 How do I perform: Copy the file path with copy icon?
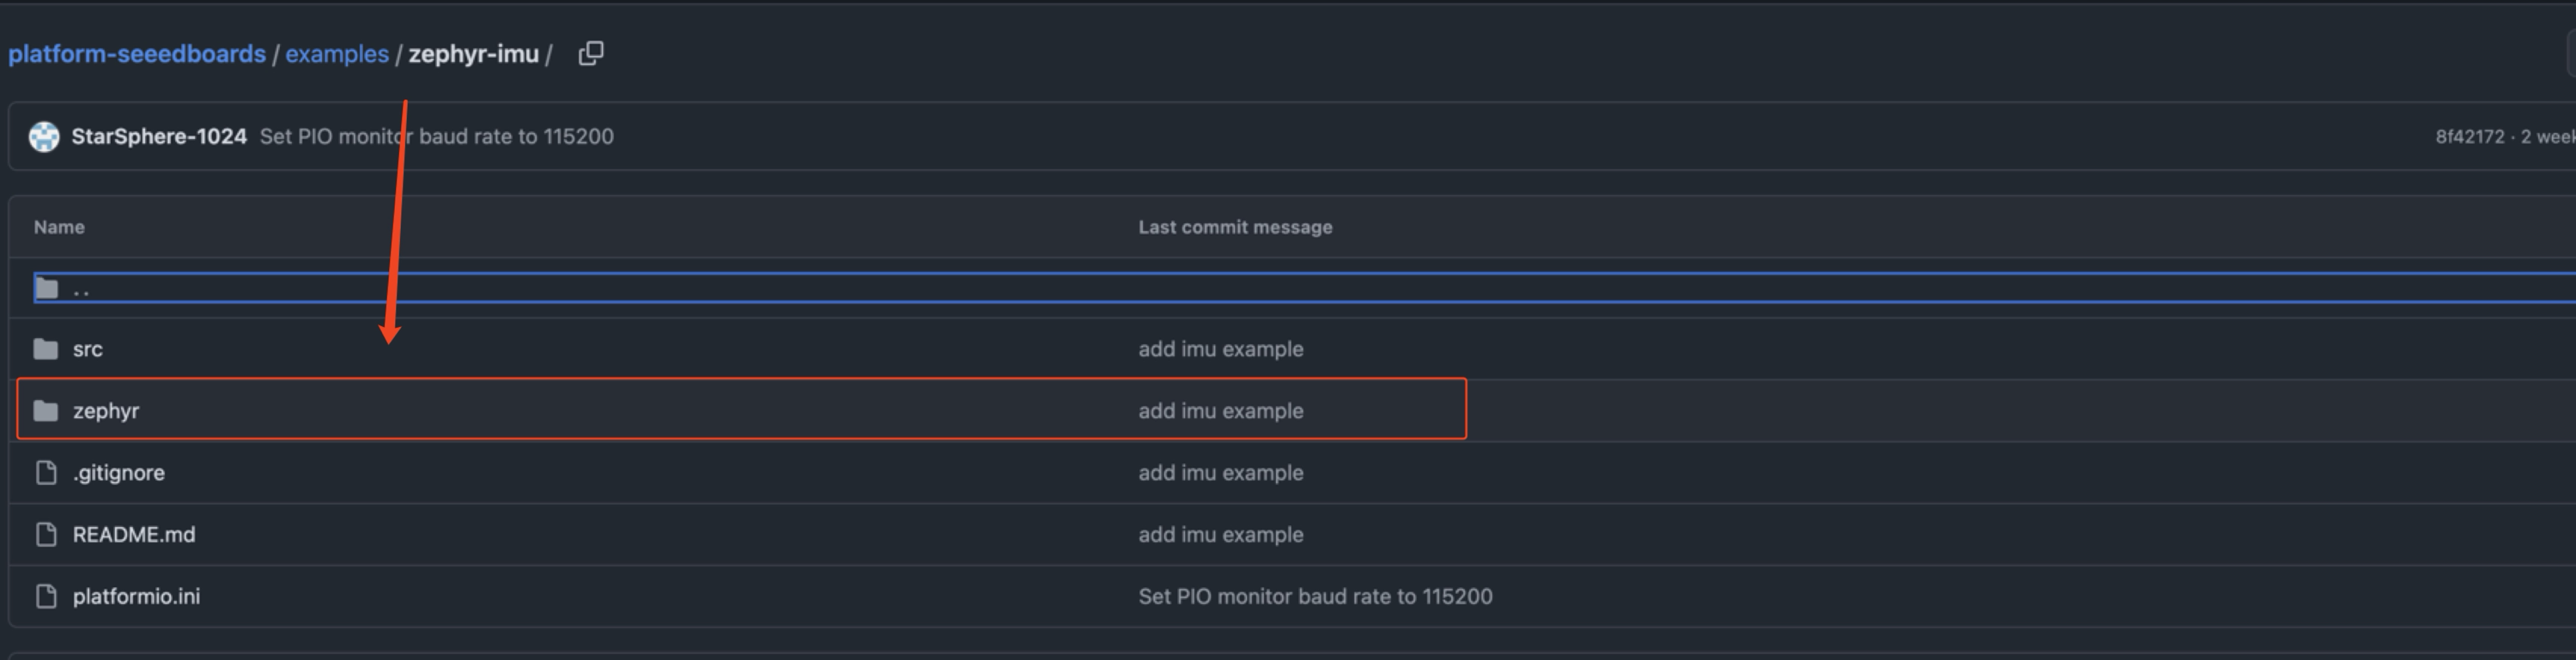[591, 53]
